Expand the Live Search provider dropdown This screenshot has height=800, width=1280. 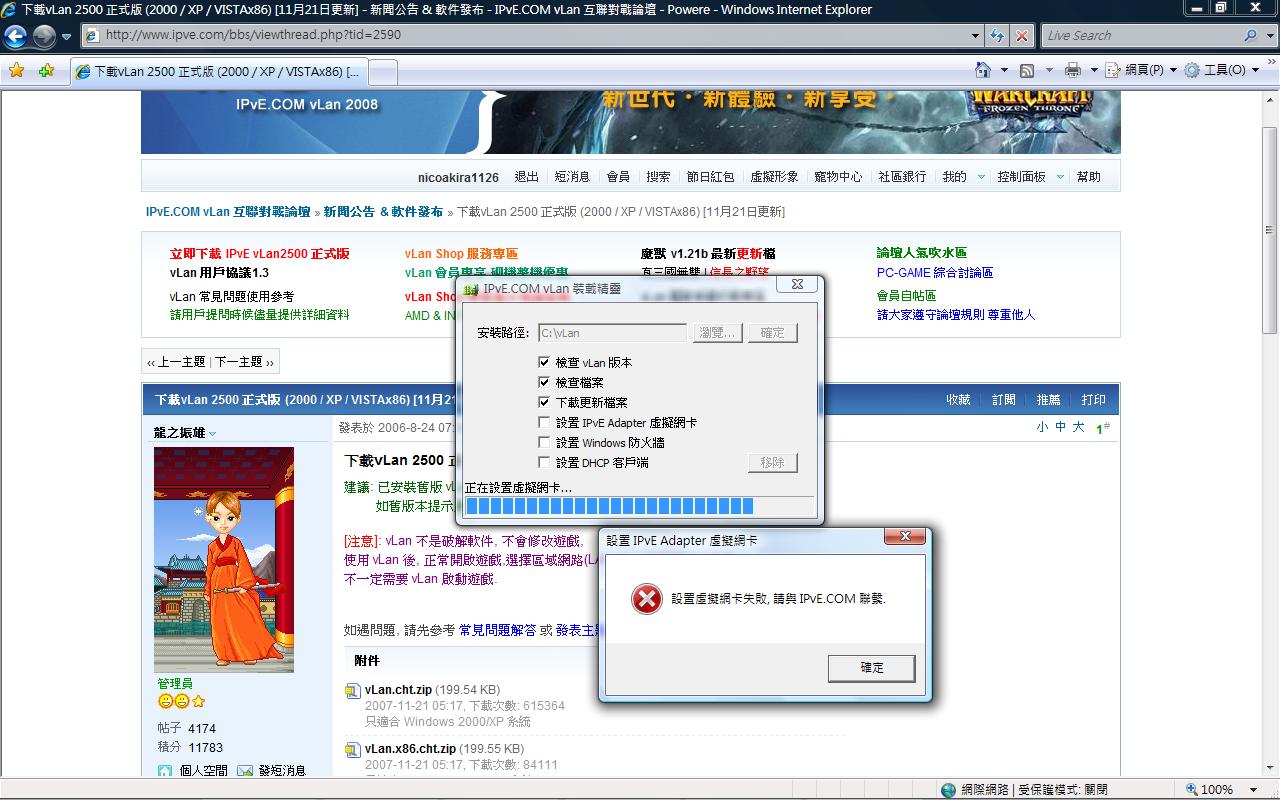pyautogui.click(x=1268, y=35)
